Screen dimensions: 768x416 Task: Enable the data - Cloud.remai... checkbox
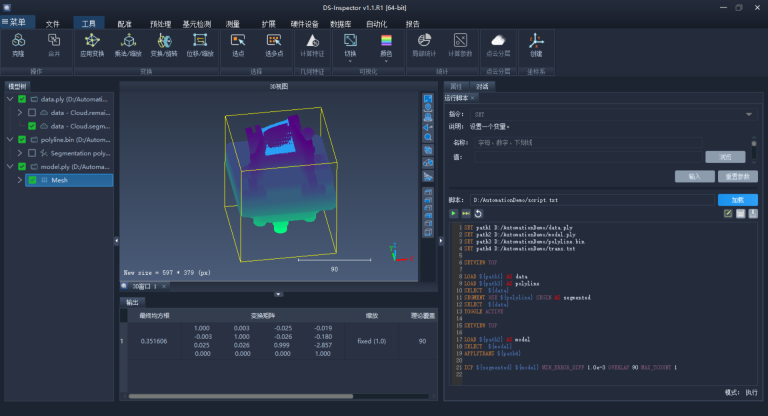click(32, 113)
